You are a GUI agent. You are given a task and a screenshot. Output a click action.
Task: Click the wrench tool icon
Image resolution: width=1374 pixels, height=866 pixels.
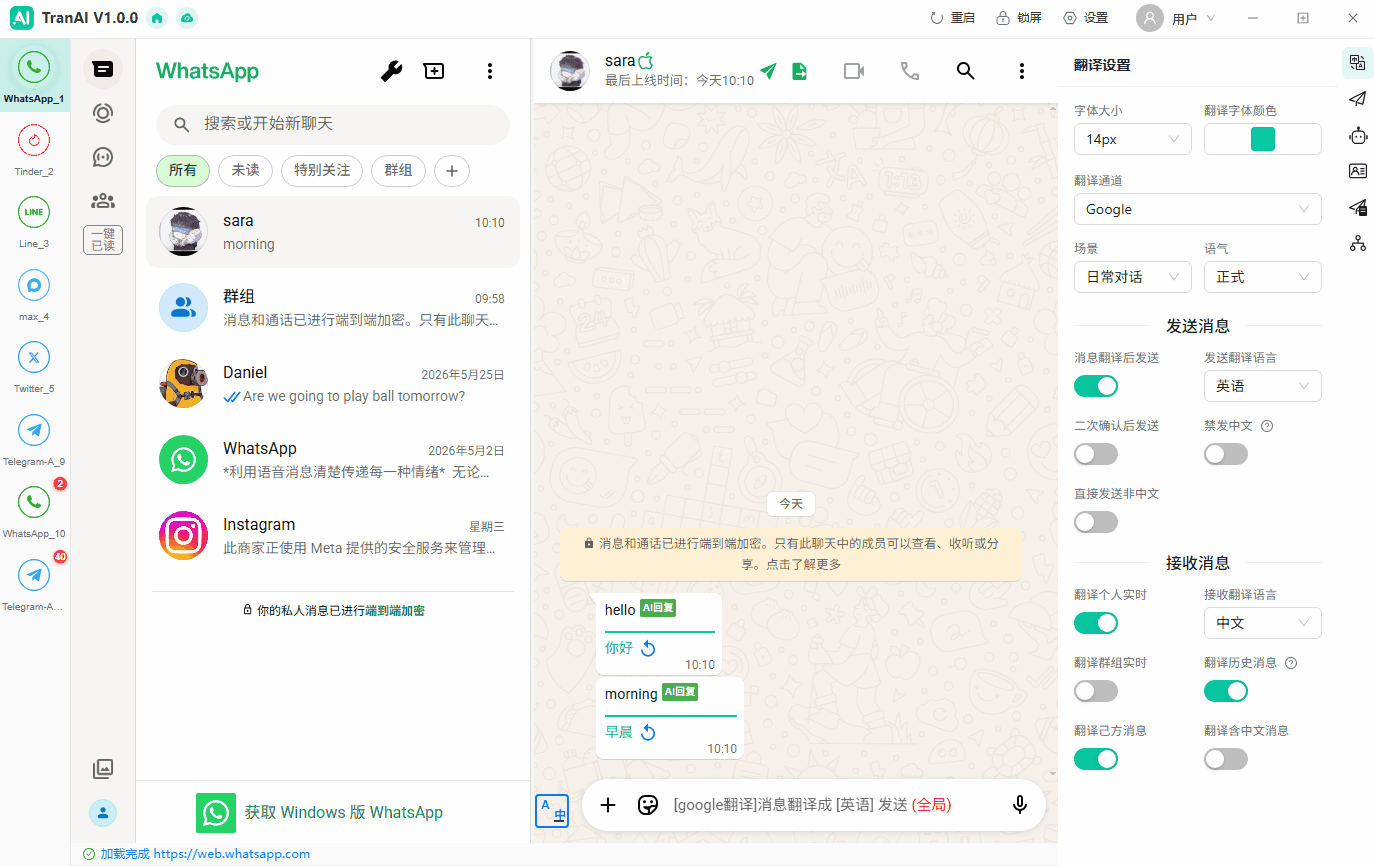pyautogui.click(x=391, y=71)
